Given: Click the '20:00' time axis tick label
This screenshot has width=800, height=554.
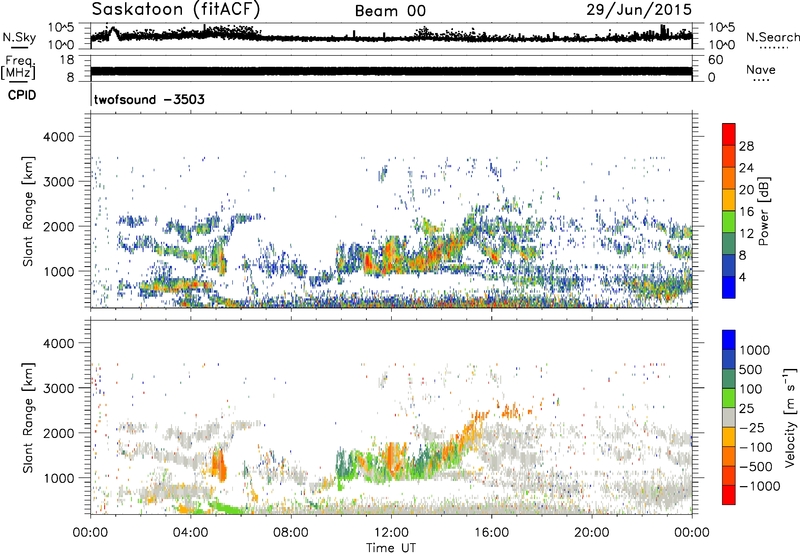Looking at the screenshot, I should click(591, 533).
